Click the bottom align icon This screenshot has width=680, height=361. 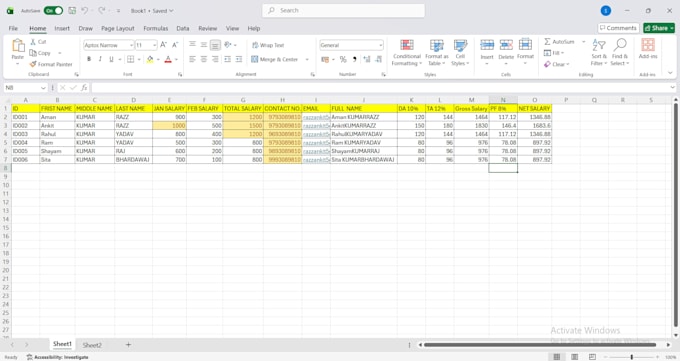point(215,45)
